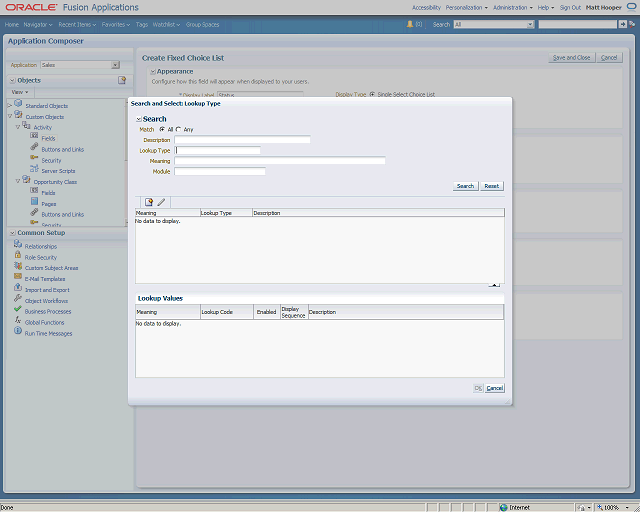Click the Home link in toolbar
This screenshot has height=512, width=640.
coord(12,24)
